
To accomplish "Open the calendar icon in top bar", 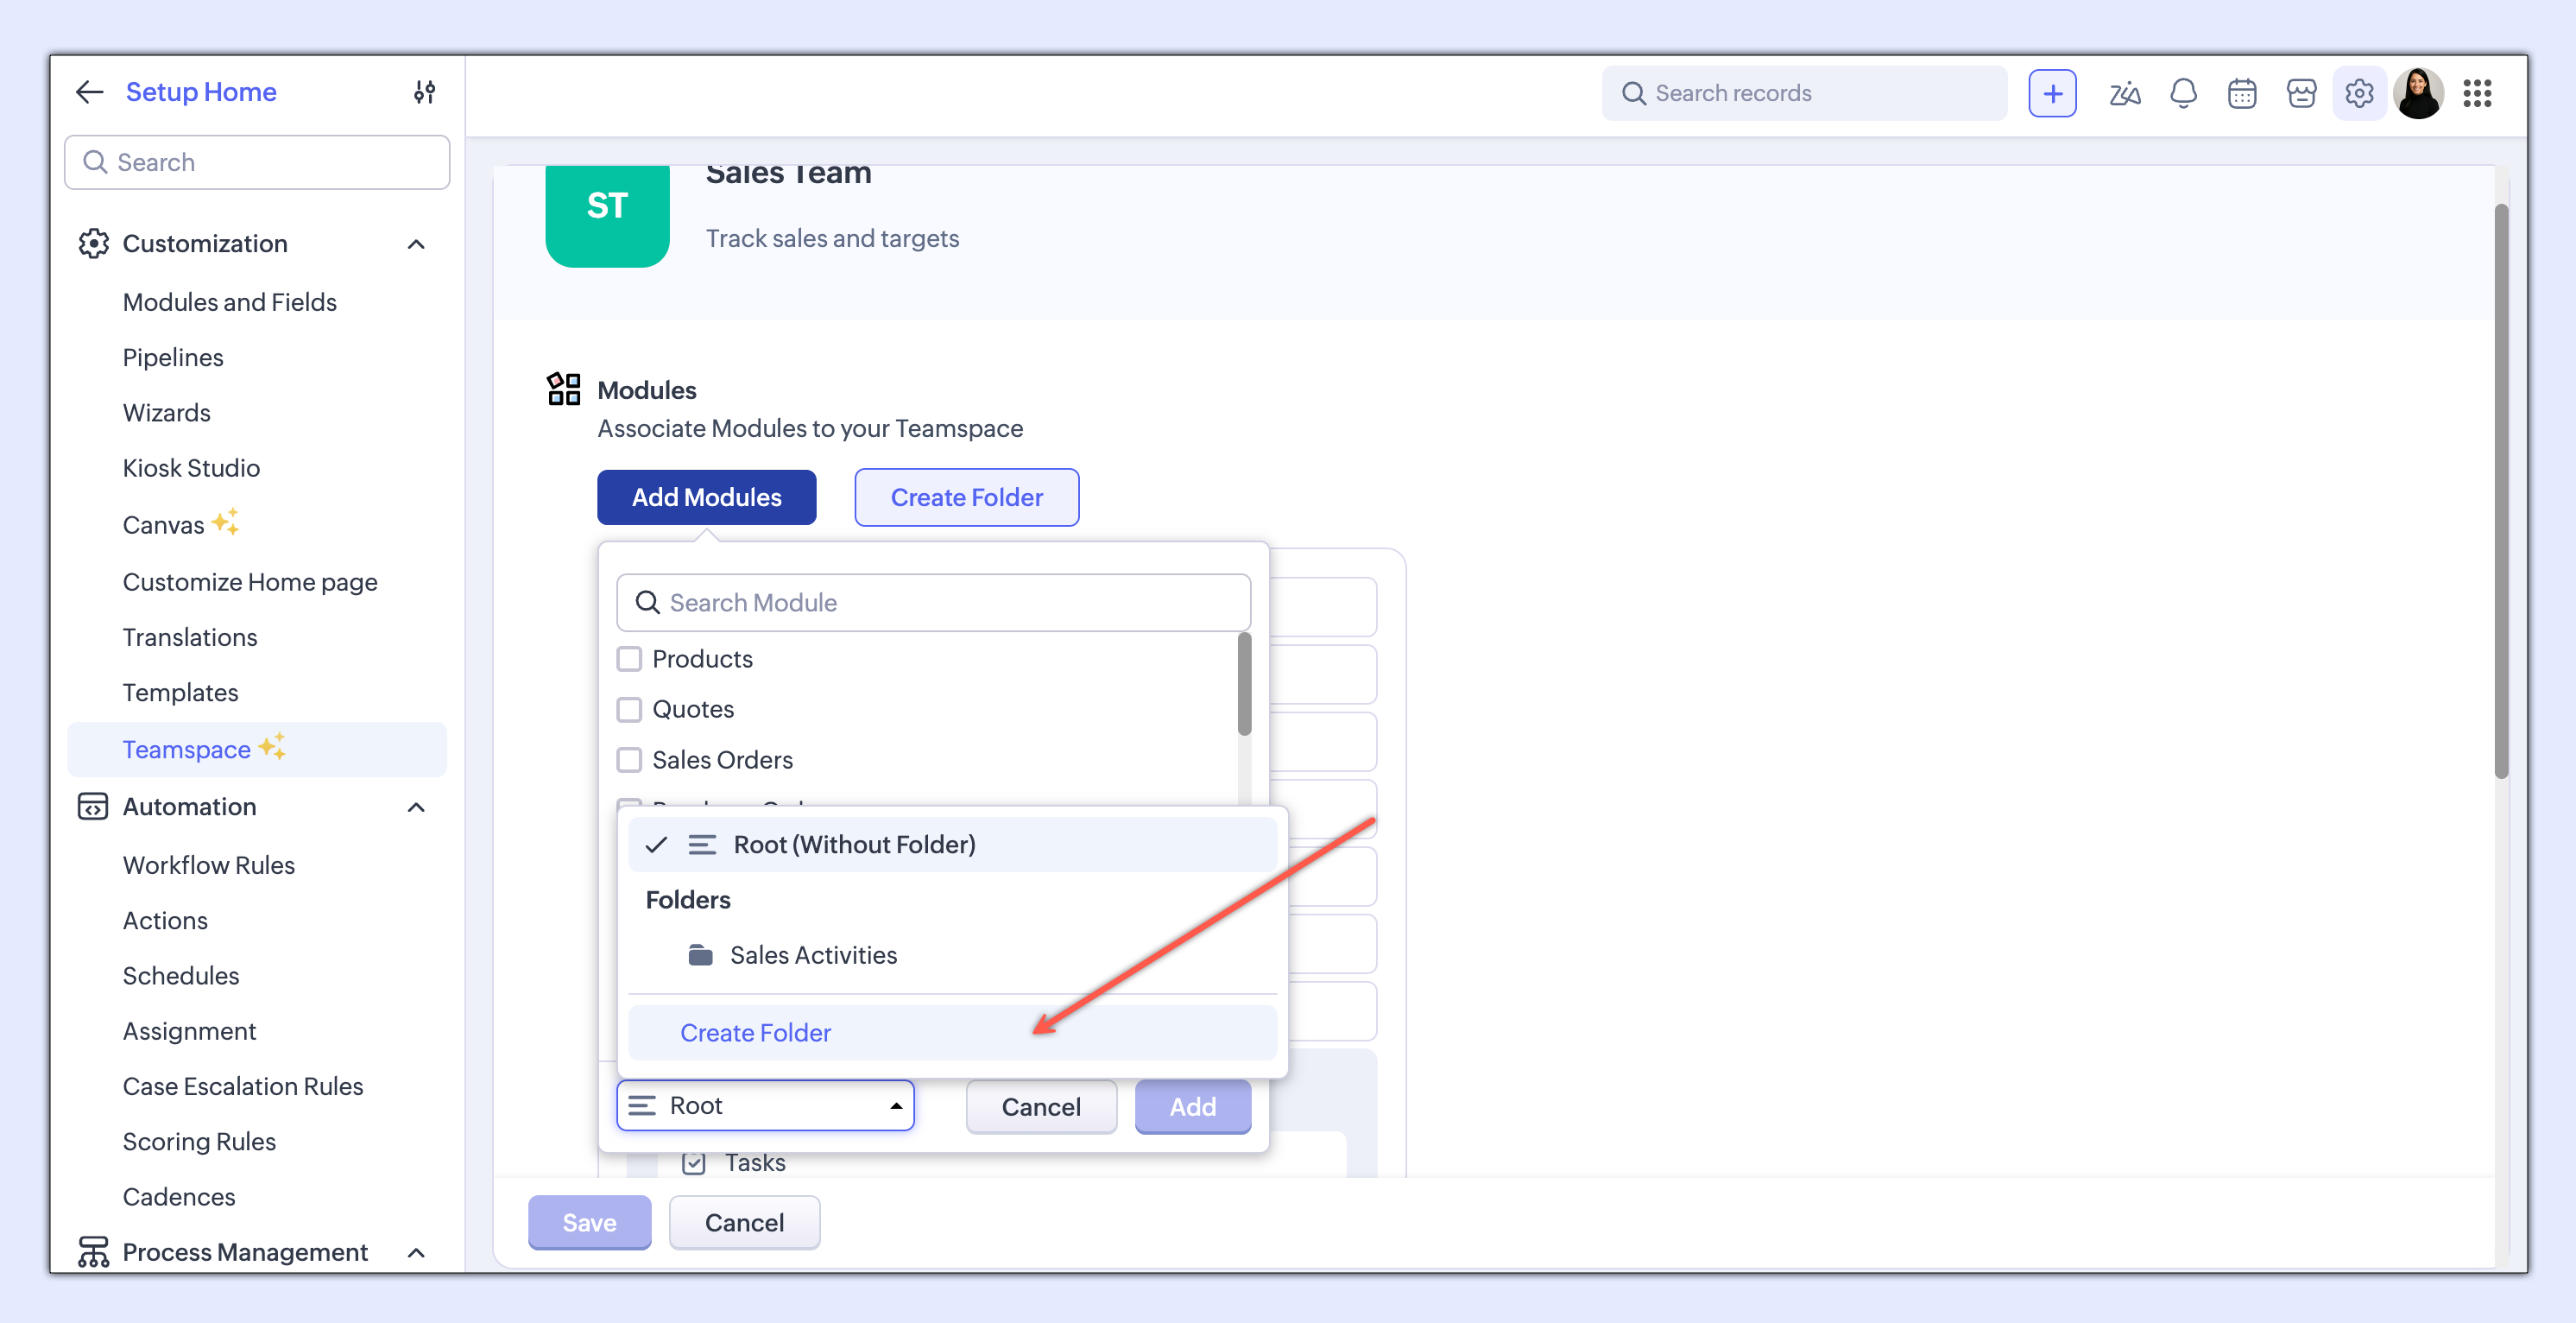I will point(2242,93).
